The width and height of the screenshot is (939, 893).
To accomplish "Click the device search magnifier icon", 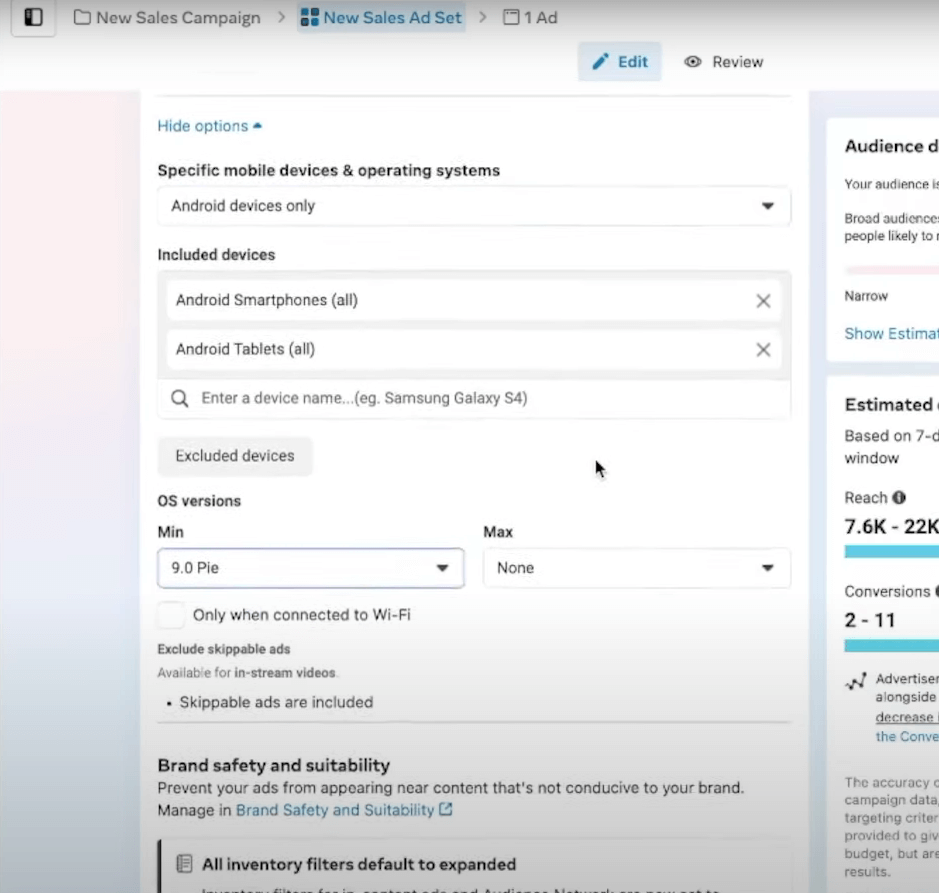I will pyautogui.click(x=180, y=399).
